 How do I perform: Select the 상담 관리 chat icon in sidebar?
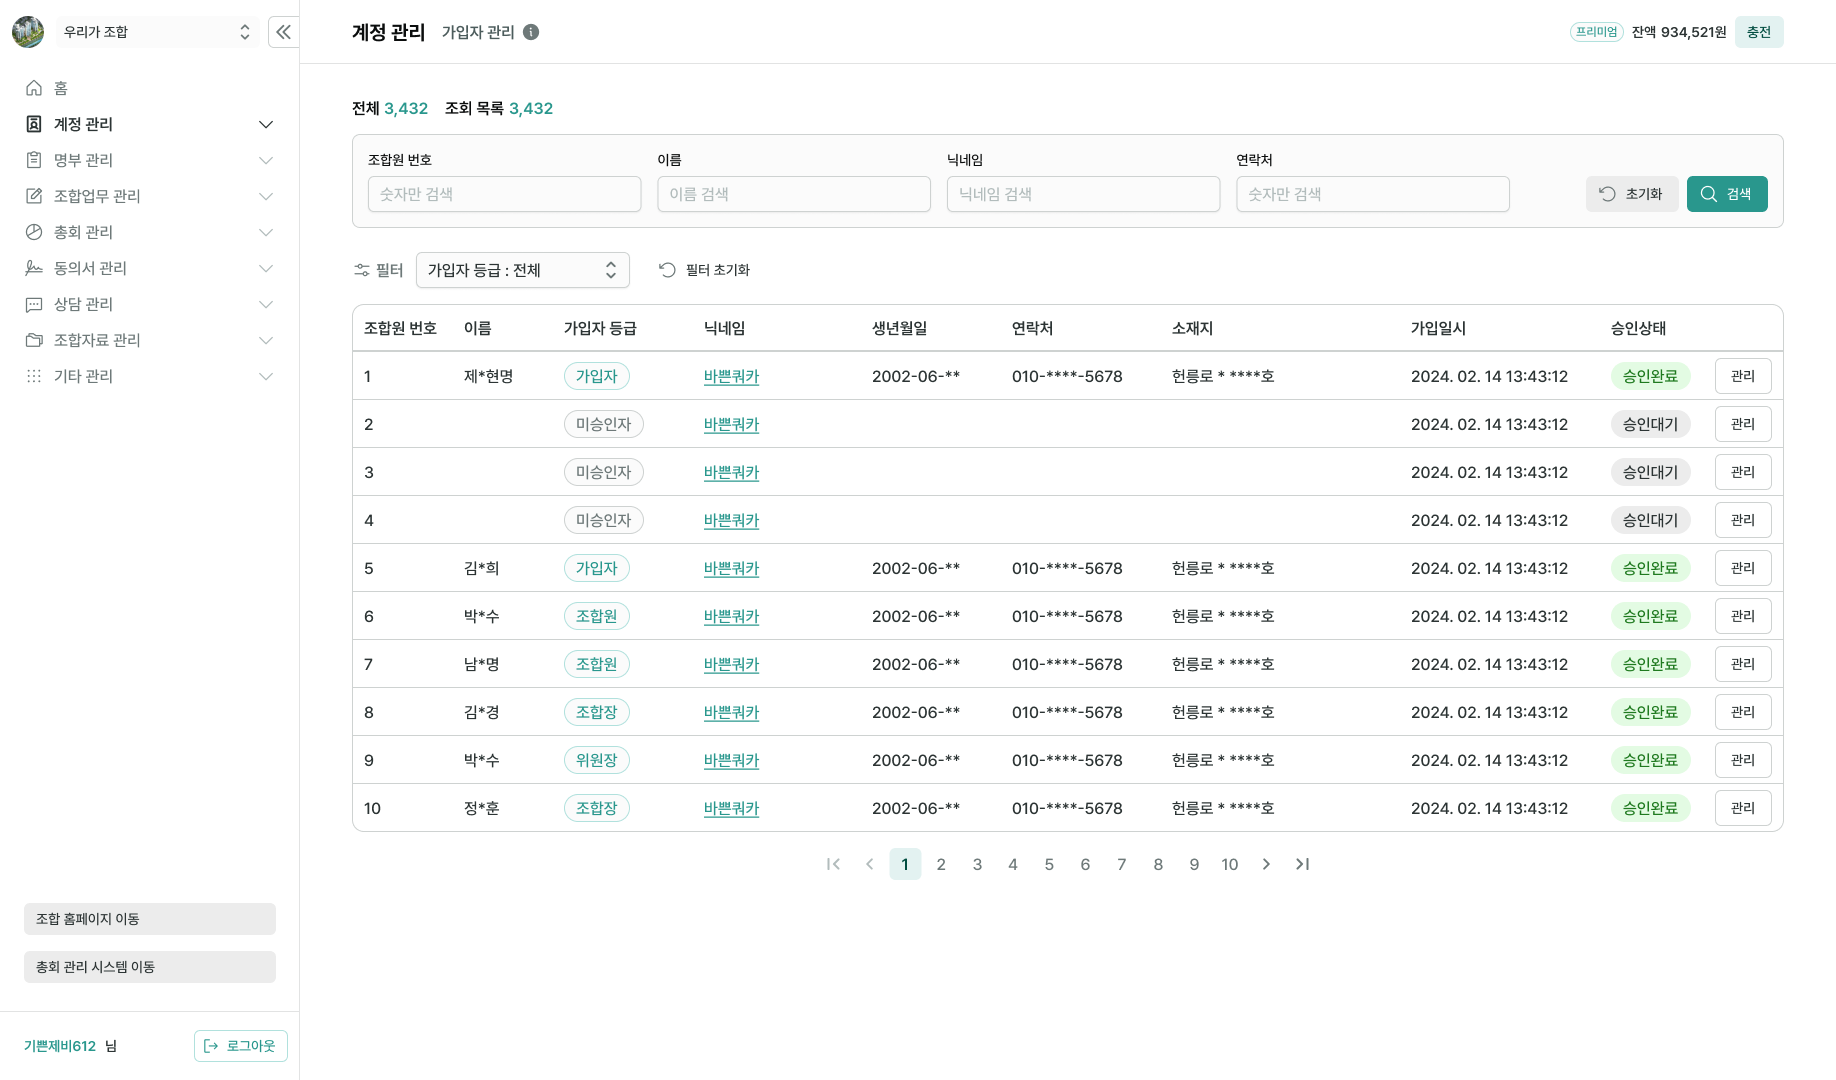[x=32, y=304]
